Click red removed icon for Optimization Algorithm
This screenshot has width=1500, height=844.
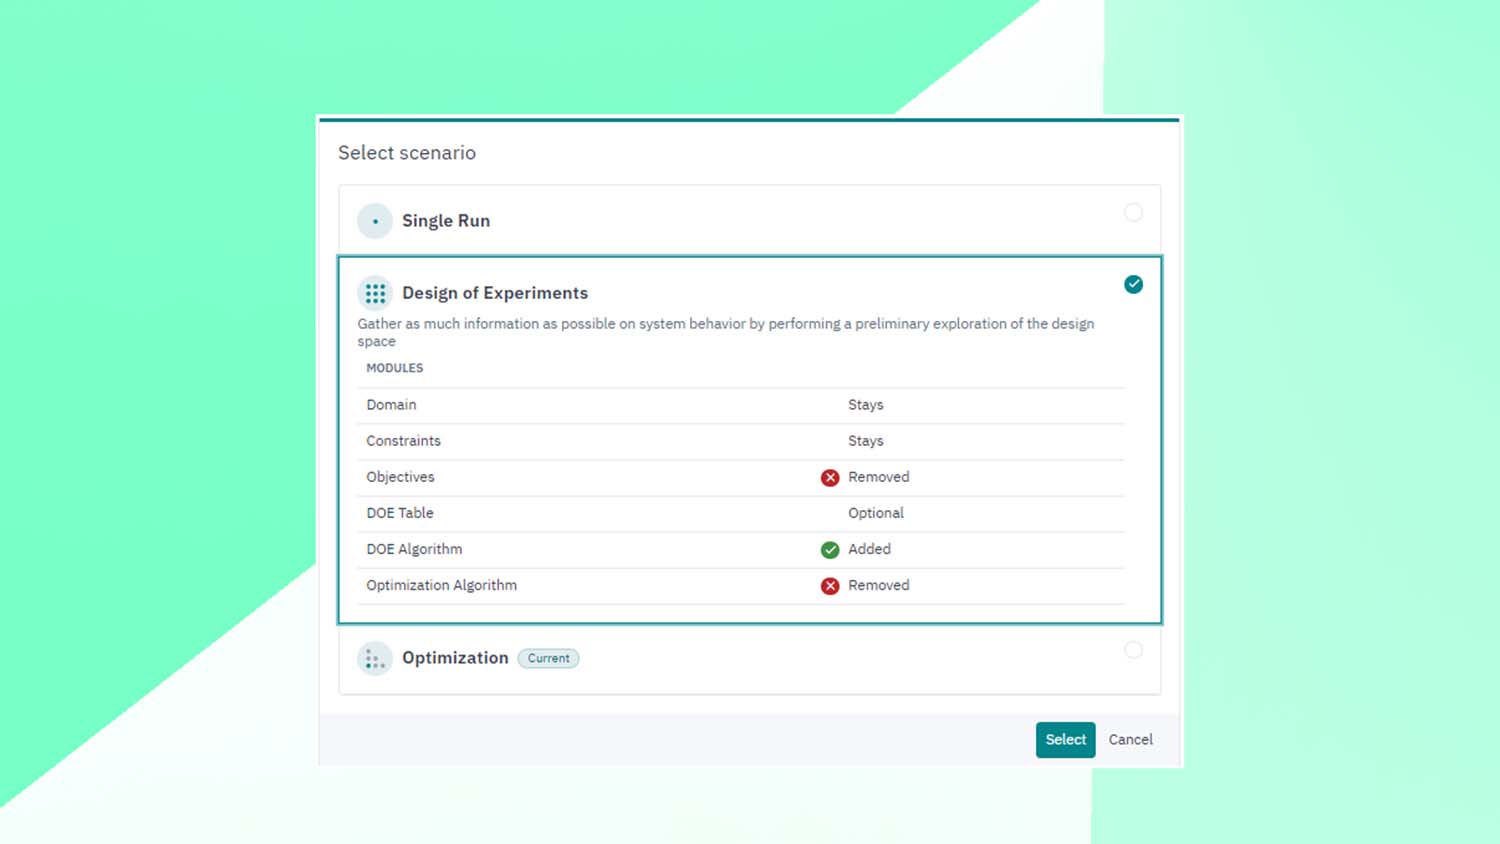pos(830,586)
